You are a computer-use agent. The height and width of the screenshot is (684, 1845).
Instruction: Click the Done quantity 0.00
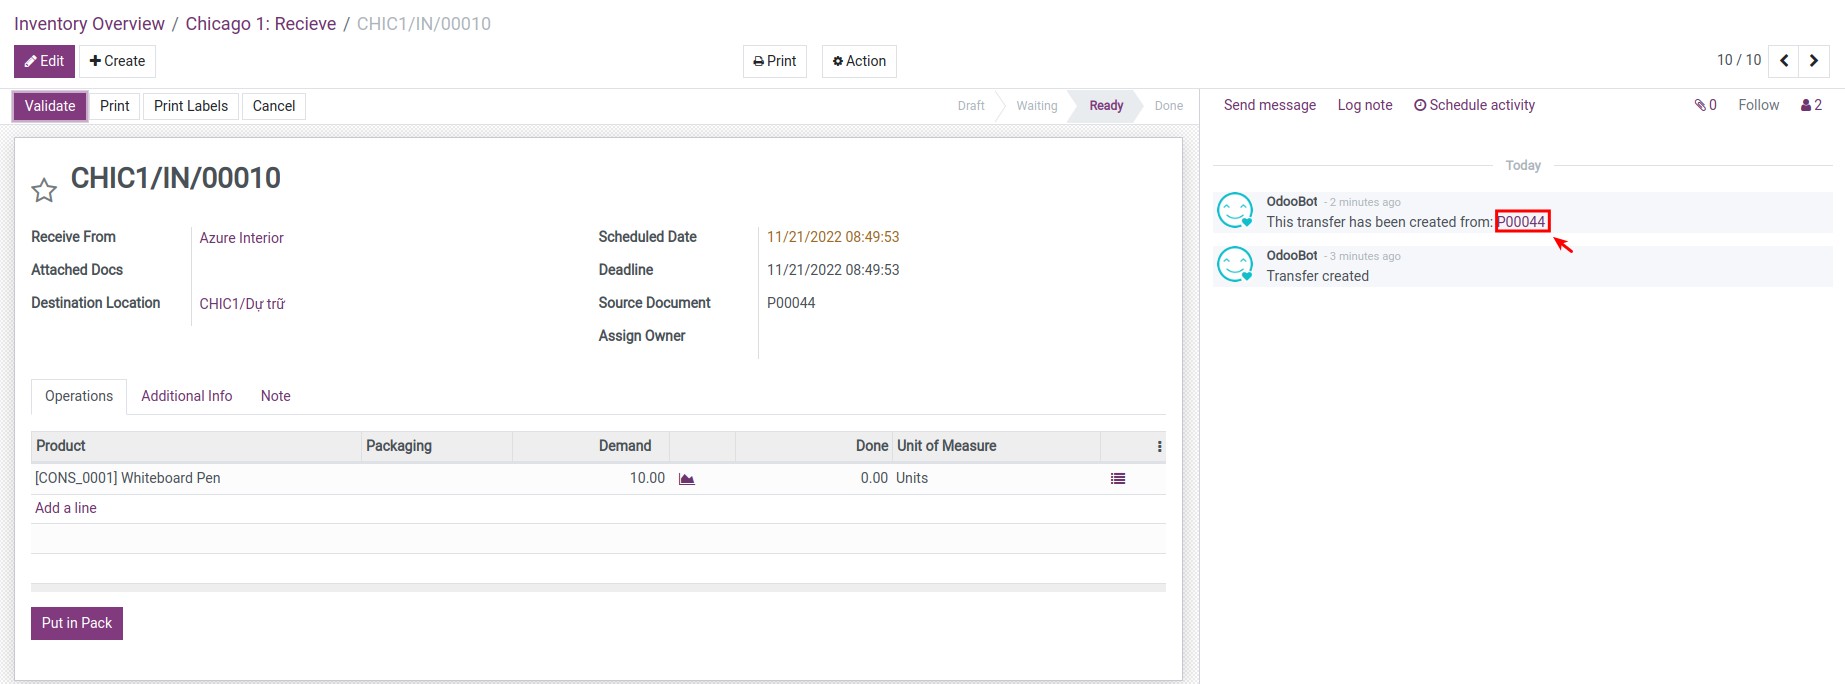tap(874, 478)
